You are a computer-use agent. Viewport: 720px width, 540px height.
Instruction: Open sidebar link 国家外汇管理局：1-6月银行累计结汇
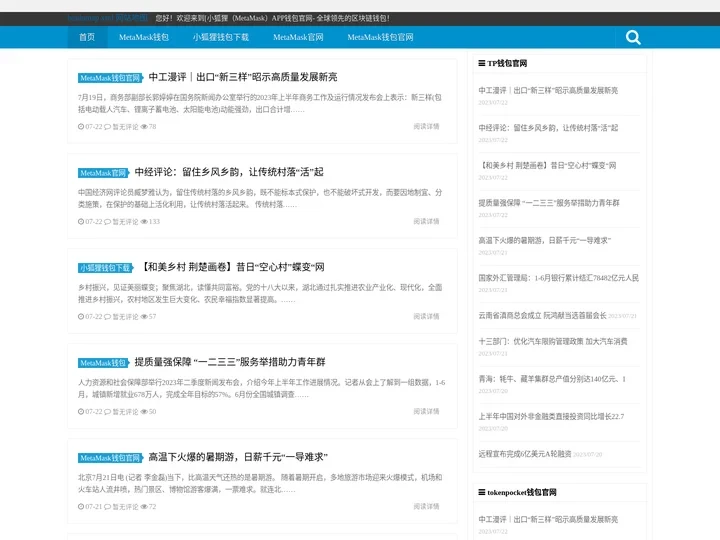pyautogui.click(x=558, y=278)
